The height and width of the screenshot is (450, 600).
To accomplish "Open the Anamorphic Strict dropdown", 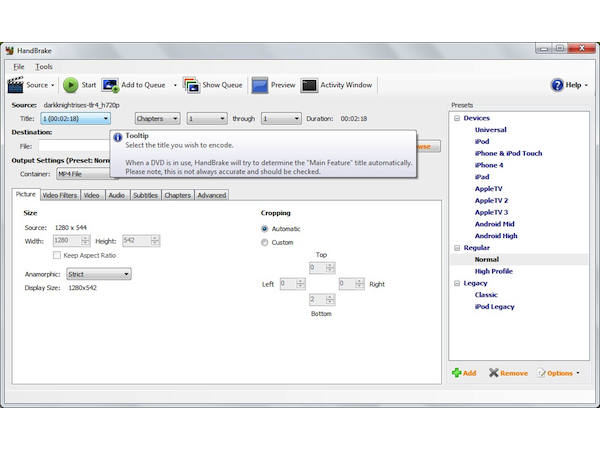I will point(99,274).
